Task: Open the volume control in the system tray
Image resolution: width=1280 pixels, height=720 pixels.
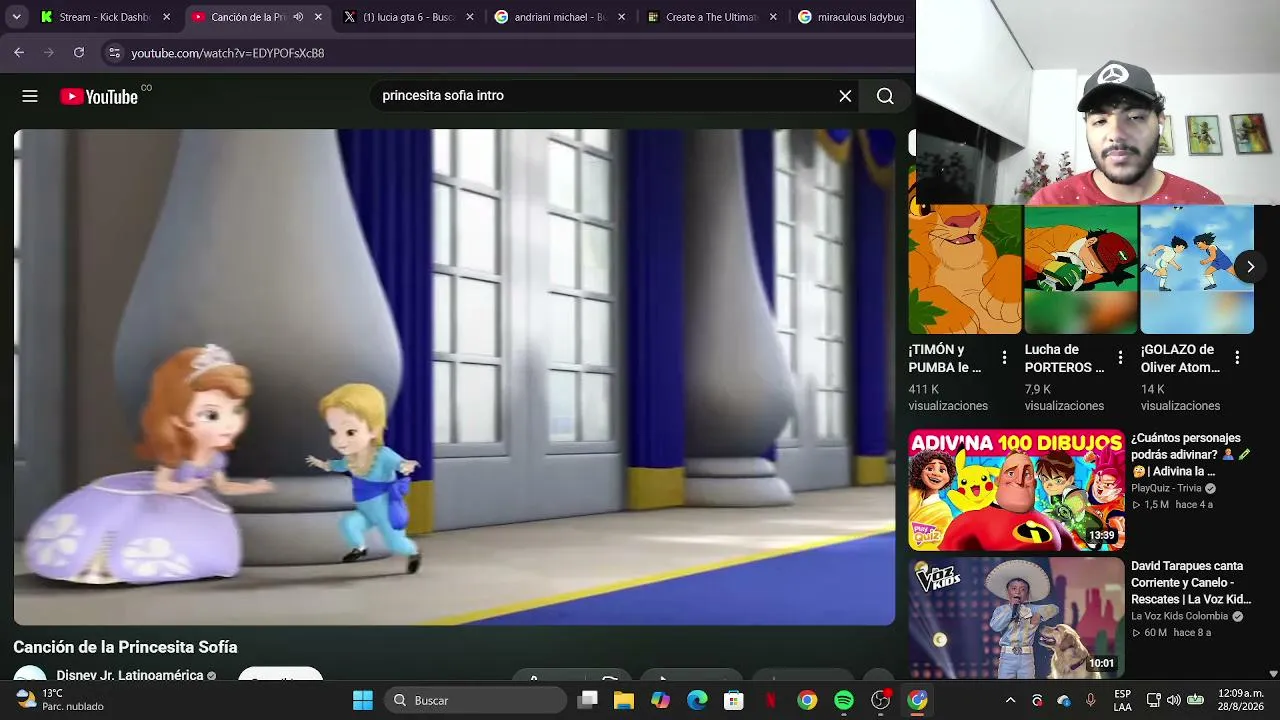Action: (1174, 700)
